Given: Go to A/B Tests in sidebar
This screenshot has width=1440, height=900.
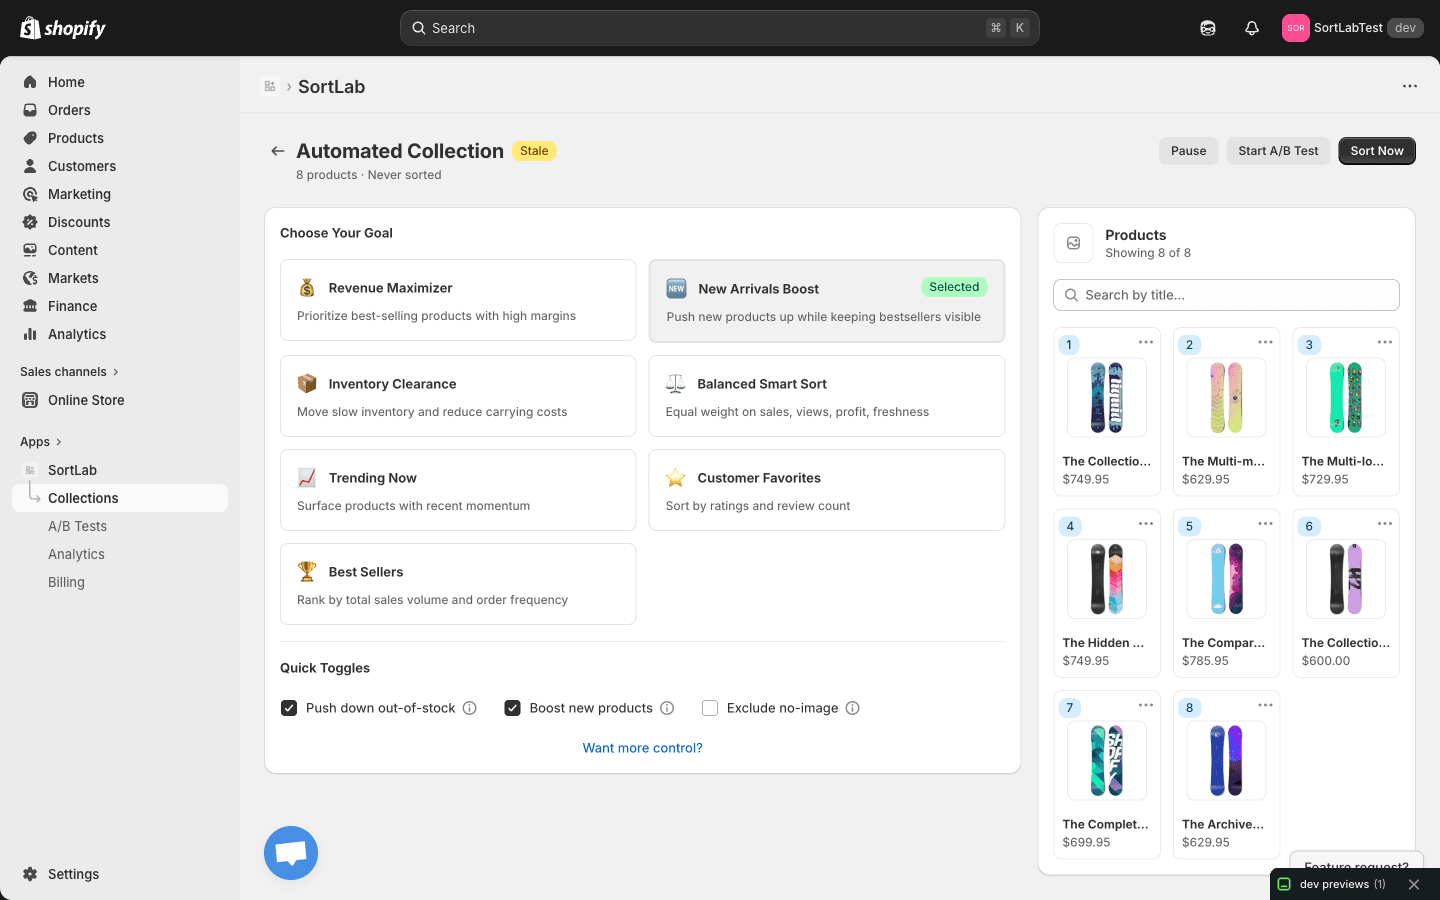Looking at the screenshot, I should coord(77,526).
